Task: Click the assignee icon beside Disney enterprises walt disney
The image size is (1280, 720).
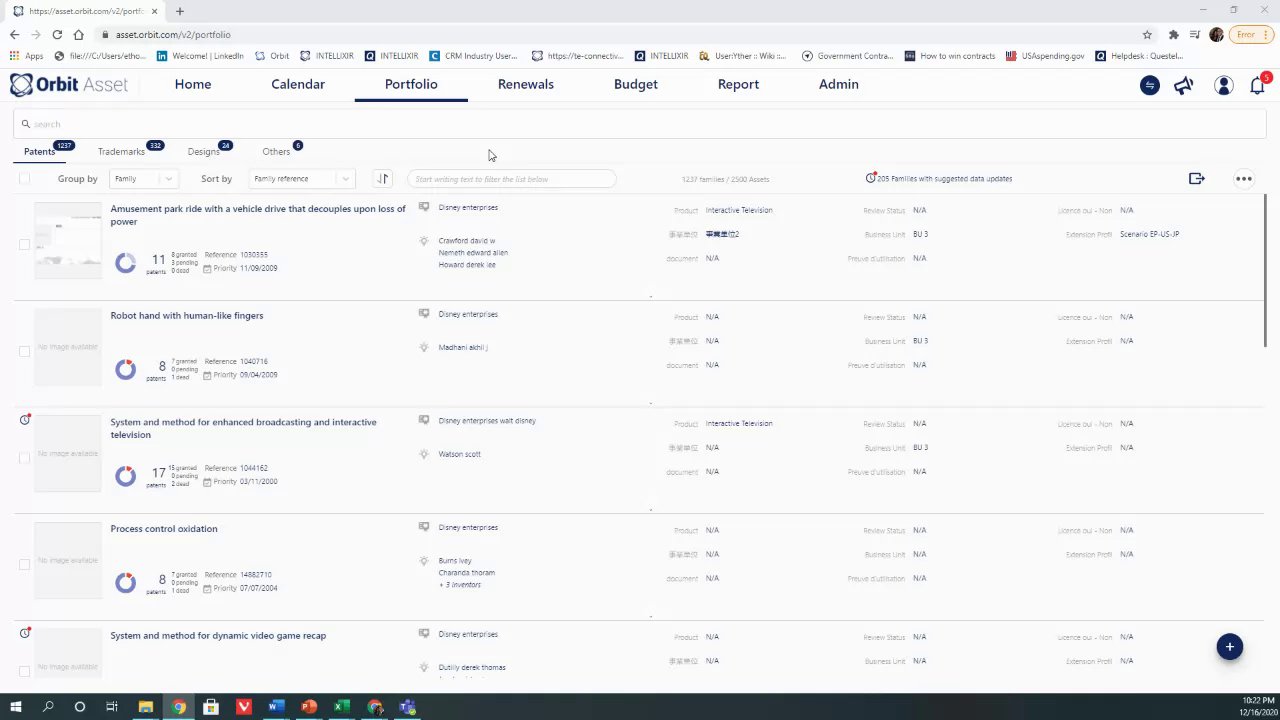Action: [424, 420]
